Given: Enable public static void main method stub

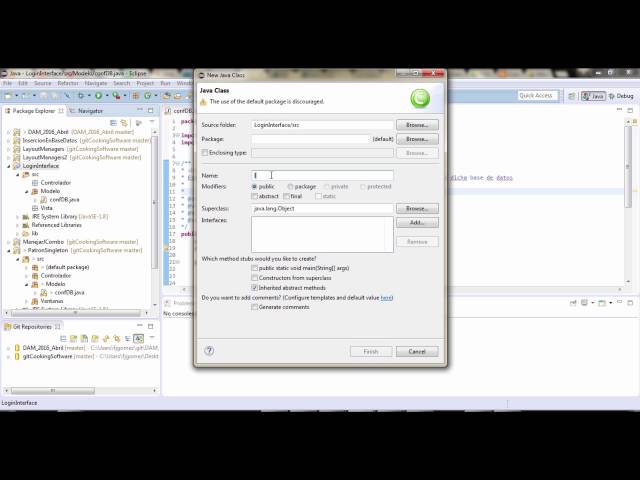Looking at the screenshot, I should [254, 268].
